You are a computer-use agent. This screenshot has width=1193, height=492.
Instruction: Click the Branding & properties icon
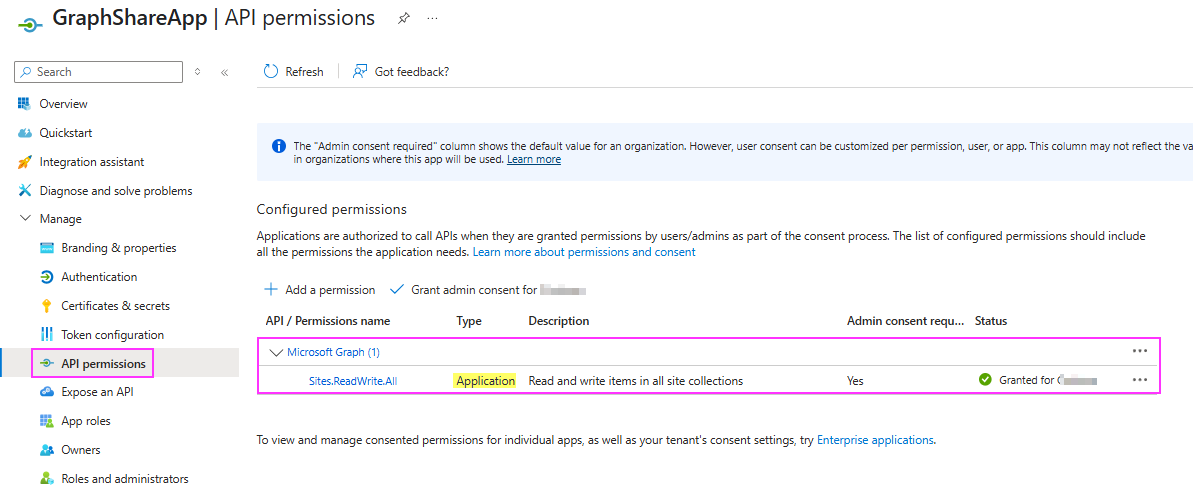[x=46, y=248]
